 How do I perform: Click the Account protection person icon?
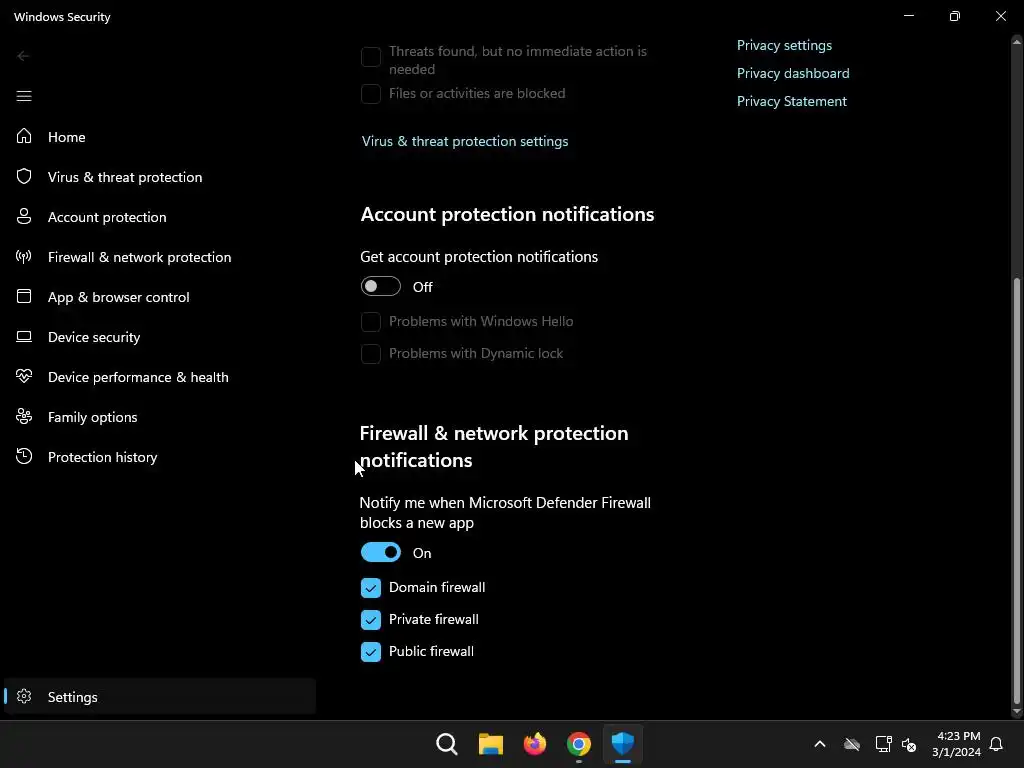[x=24, y=216]
